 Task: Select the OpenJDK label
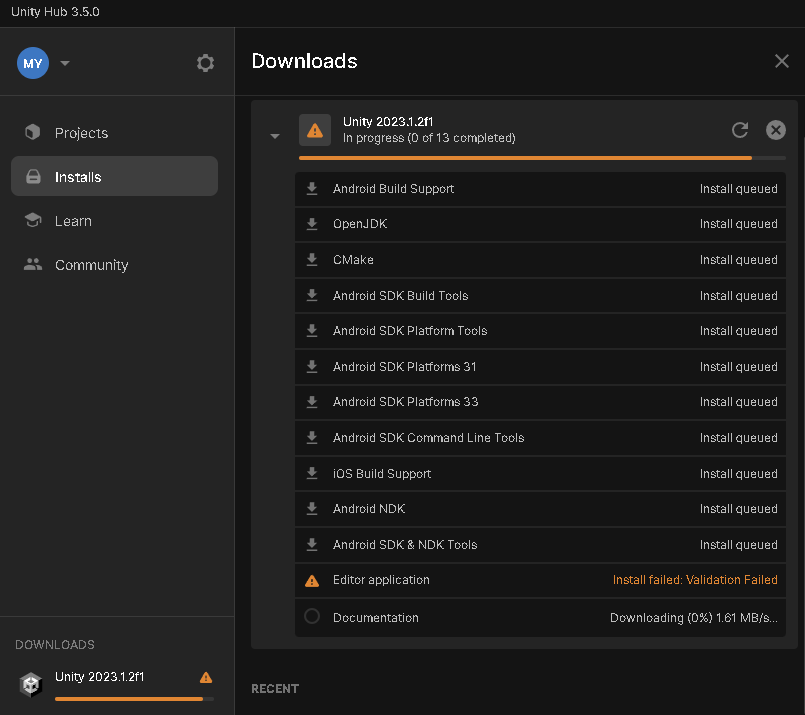pos(360,224)
